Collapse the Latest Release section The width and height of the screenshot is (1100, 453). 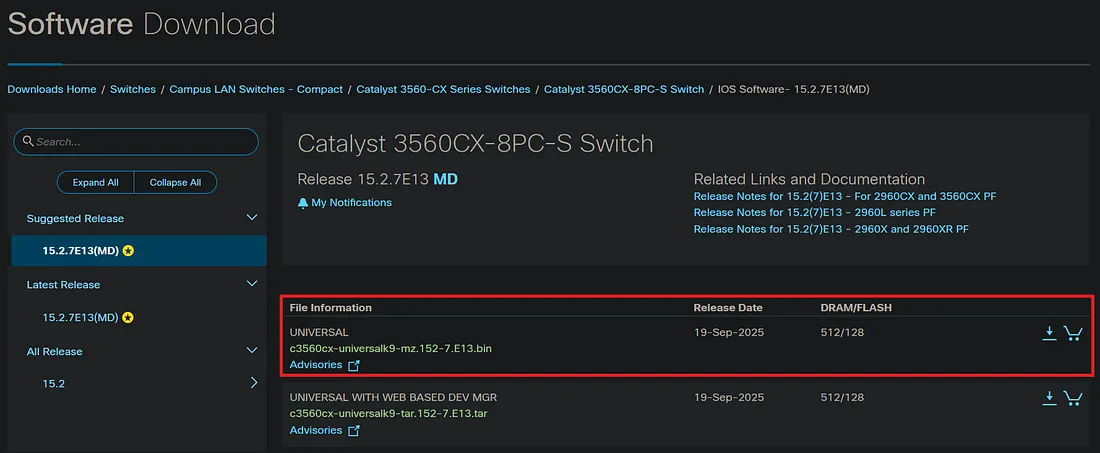(x=253, y=284)
